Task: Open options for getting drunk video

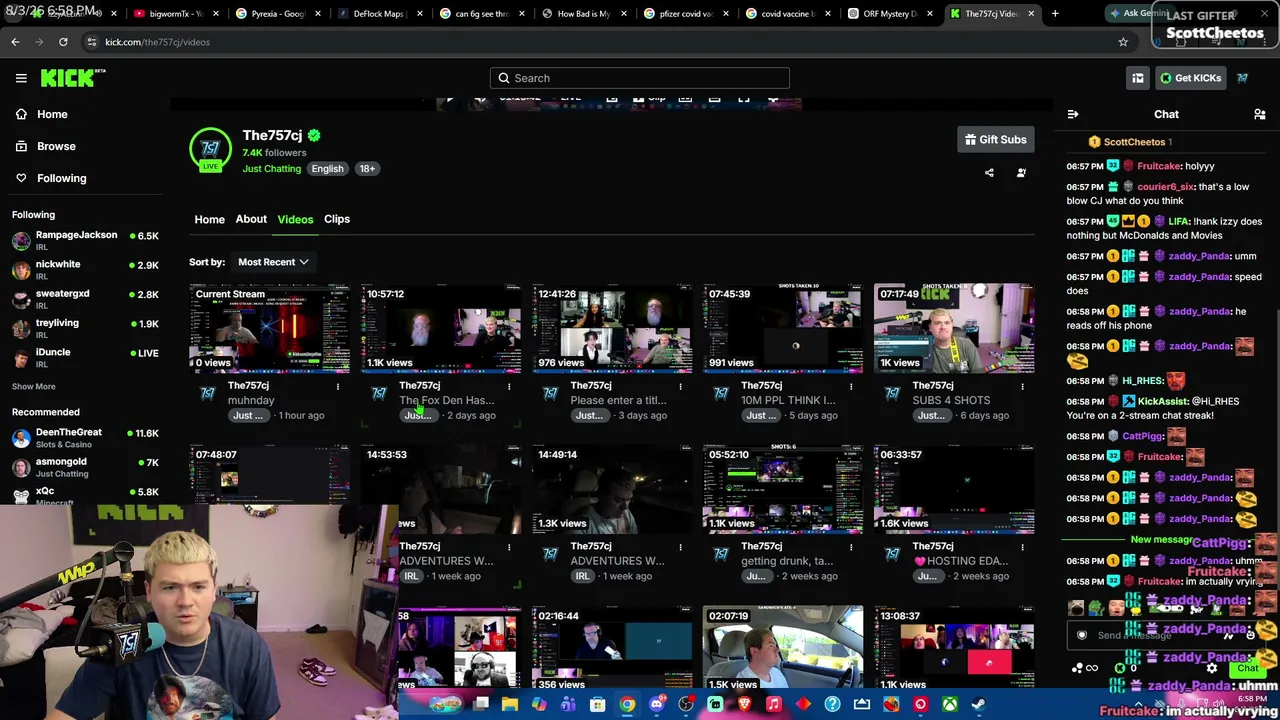Action: (x=851, y=547)
